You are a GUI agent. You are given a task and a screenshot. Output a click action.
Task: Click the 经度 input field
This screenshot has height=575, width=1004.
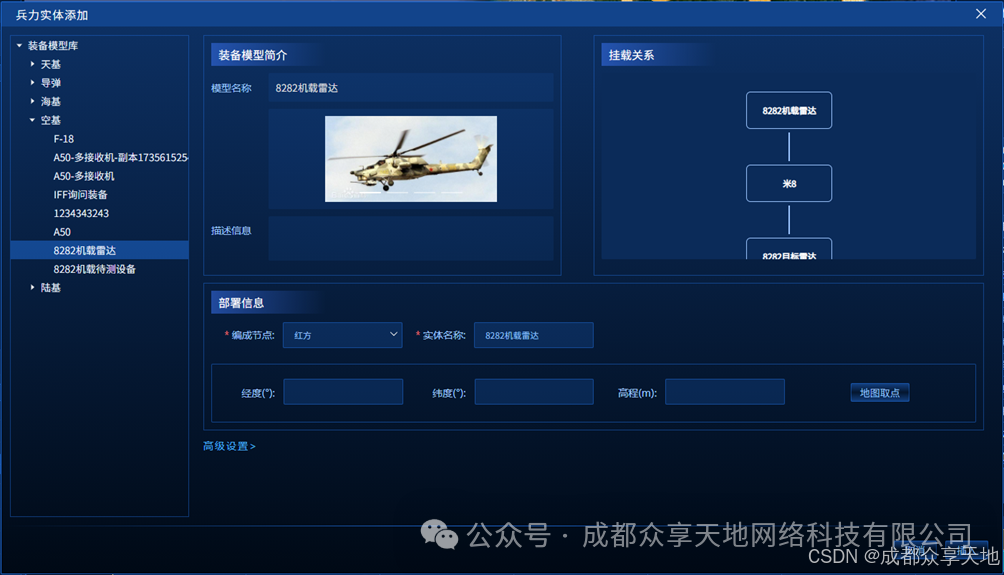coord(343,392)
